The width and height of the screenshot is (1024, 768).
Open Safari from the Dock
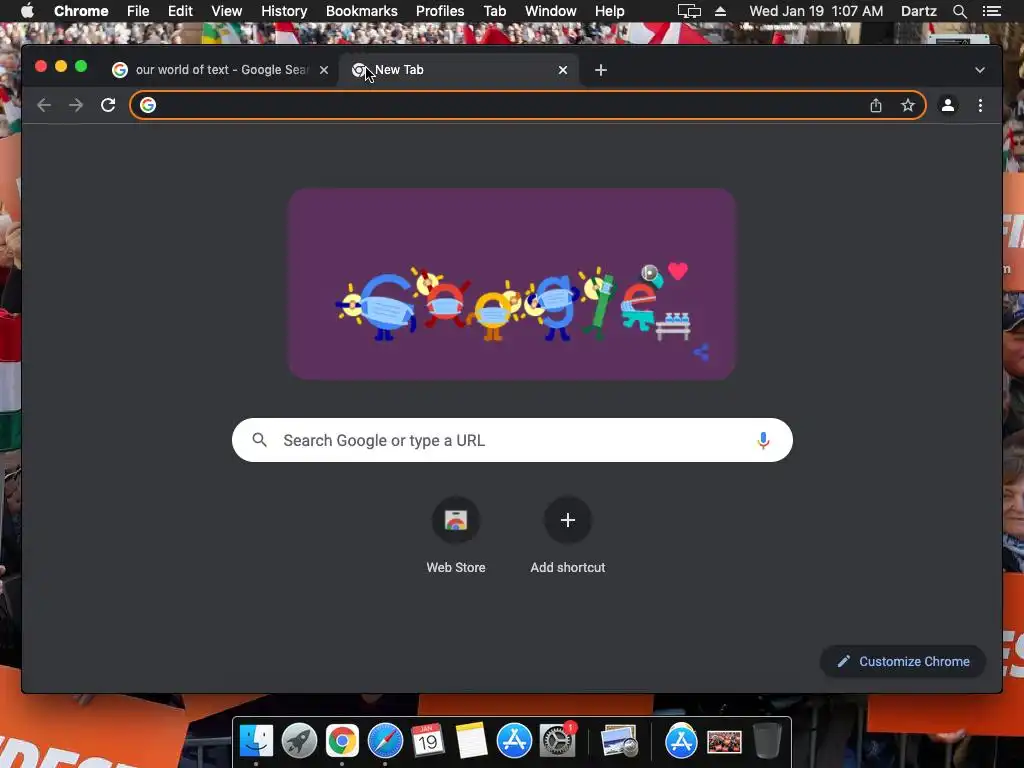[x=385, y=741]
